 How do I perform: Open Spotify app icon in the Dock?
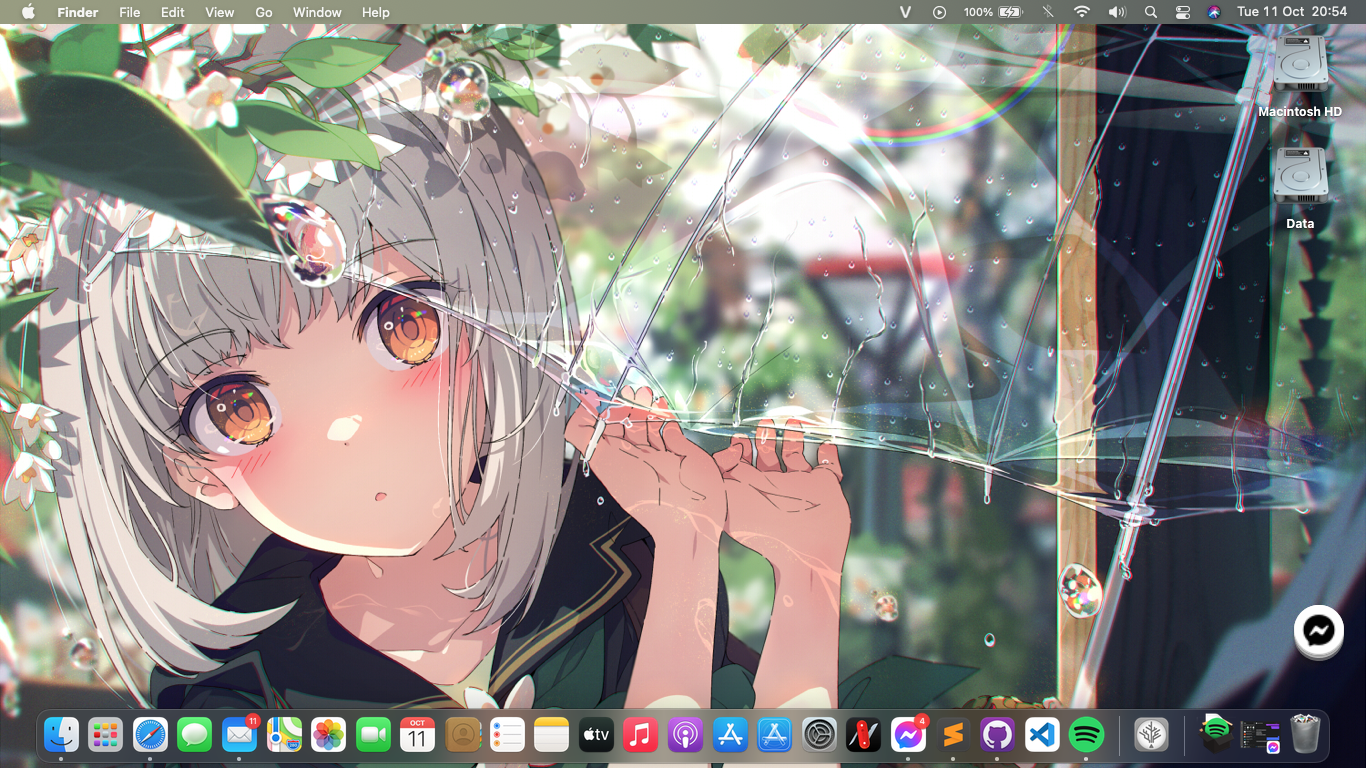click(1086, 736)
